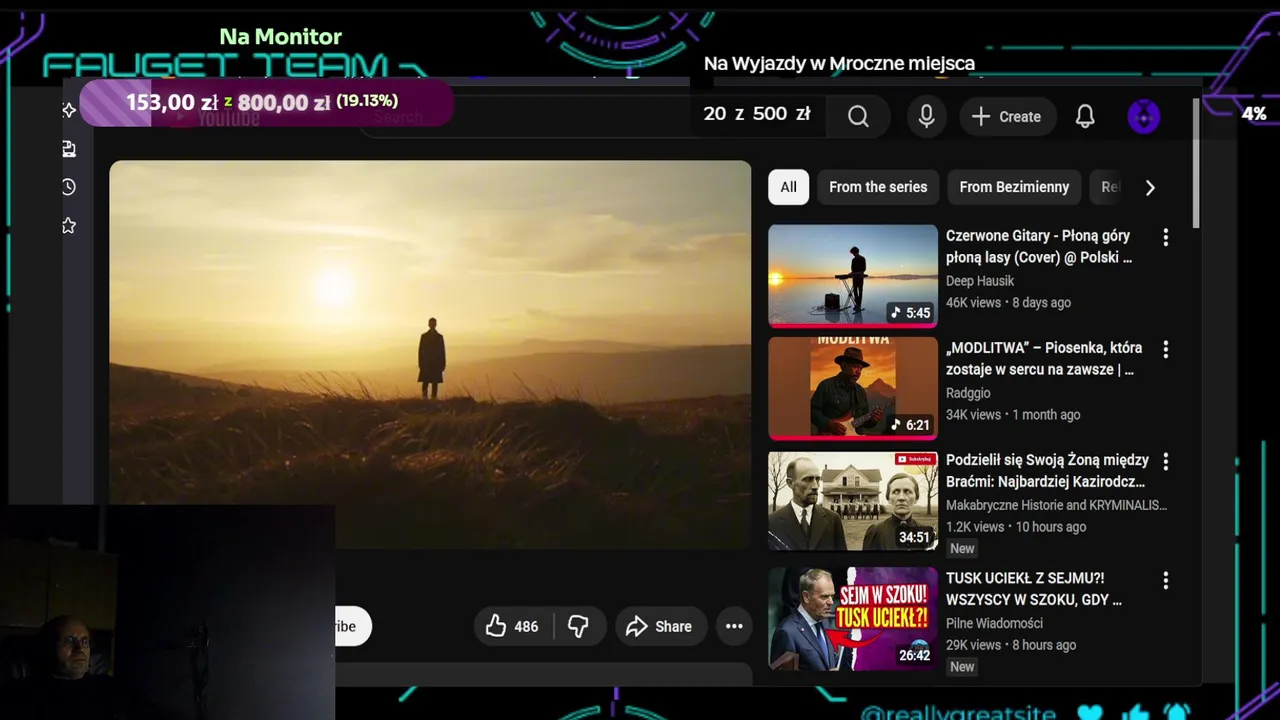Open options for Podzielił się Swoją Żoną video
The width and height of the screenshot is (1280, 720).
1165,462
